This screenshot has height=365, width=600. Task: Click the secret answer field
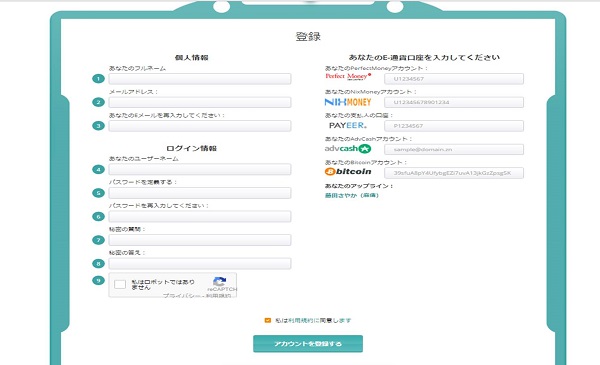coord(200,264)
